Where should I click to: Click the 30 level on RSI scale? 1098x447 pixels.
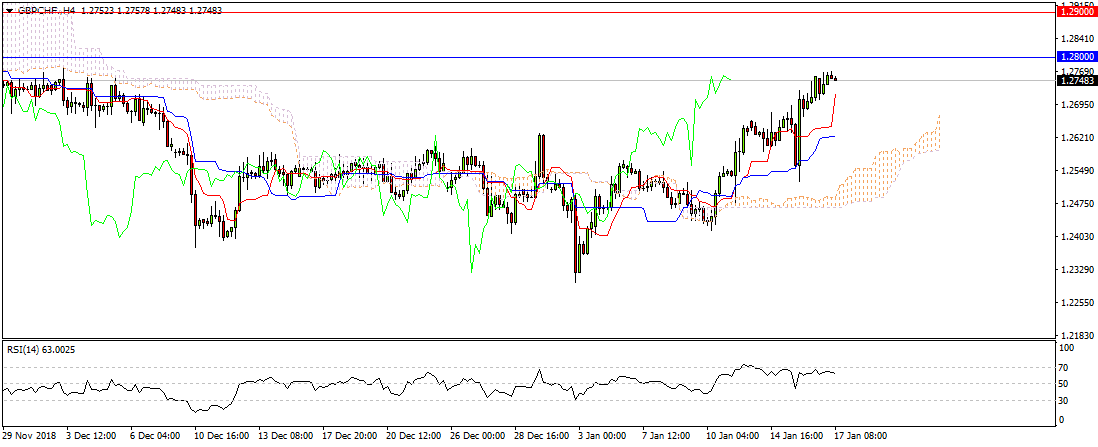point(1066,401)
